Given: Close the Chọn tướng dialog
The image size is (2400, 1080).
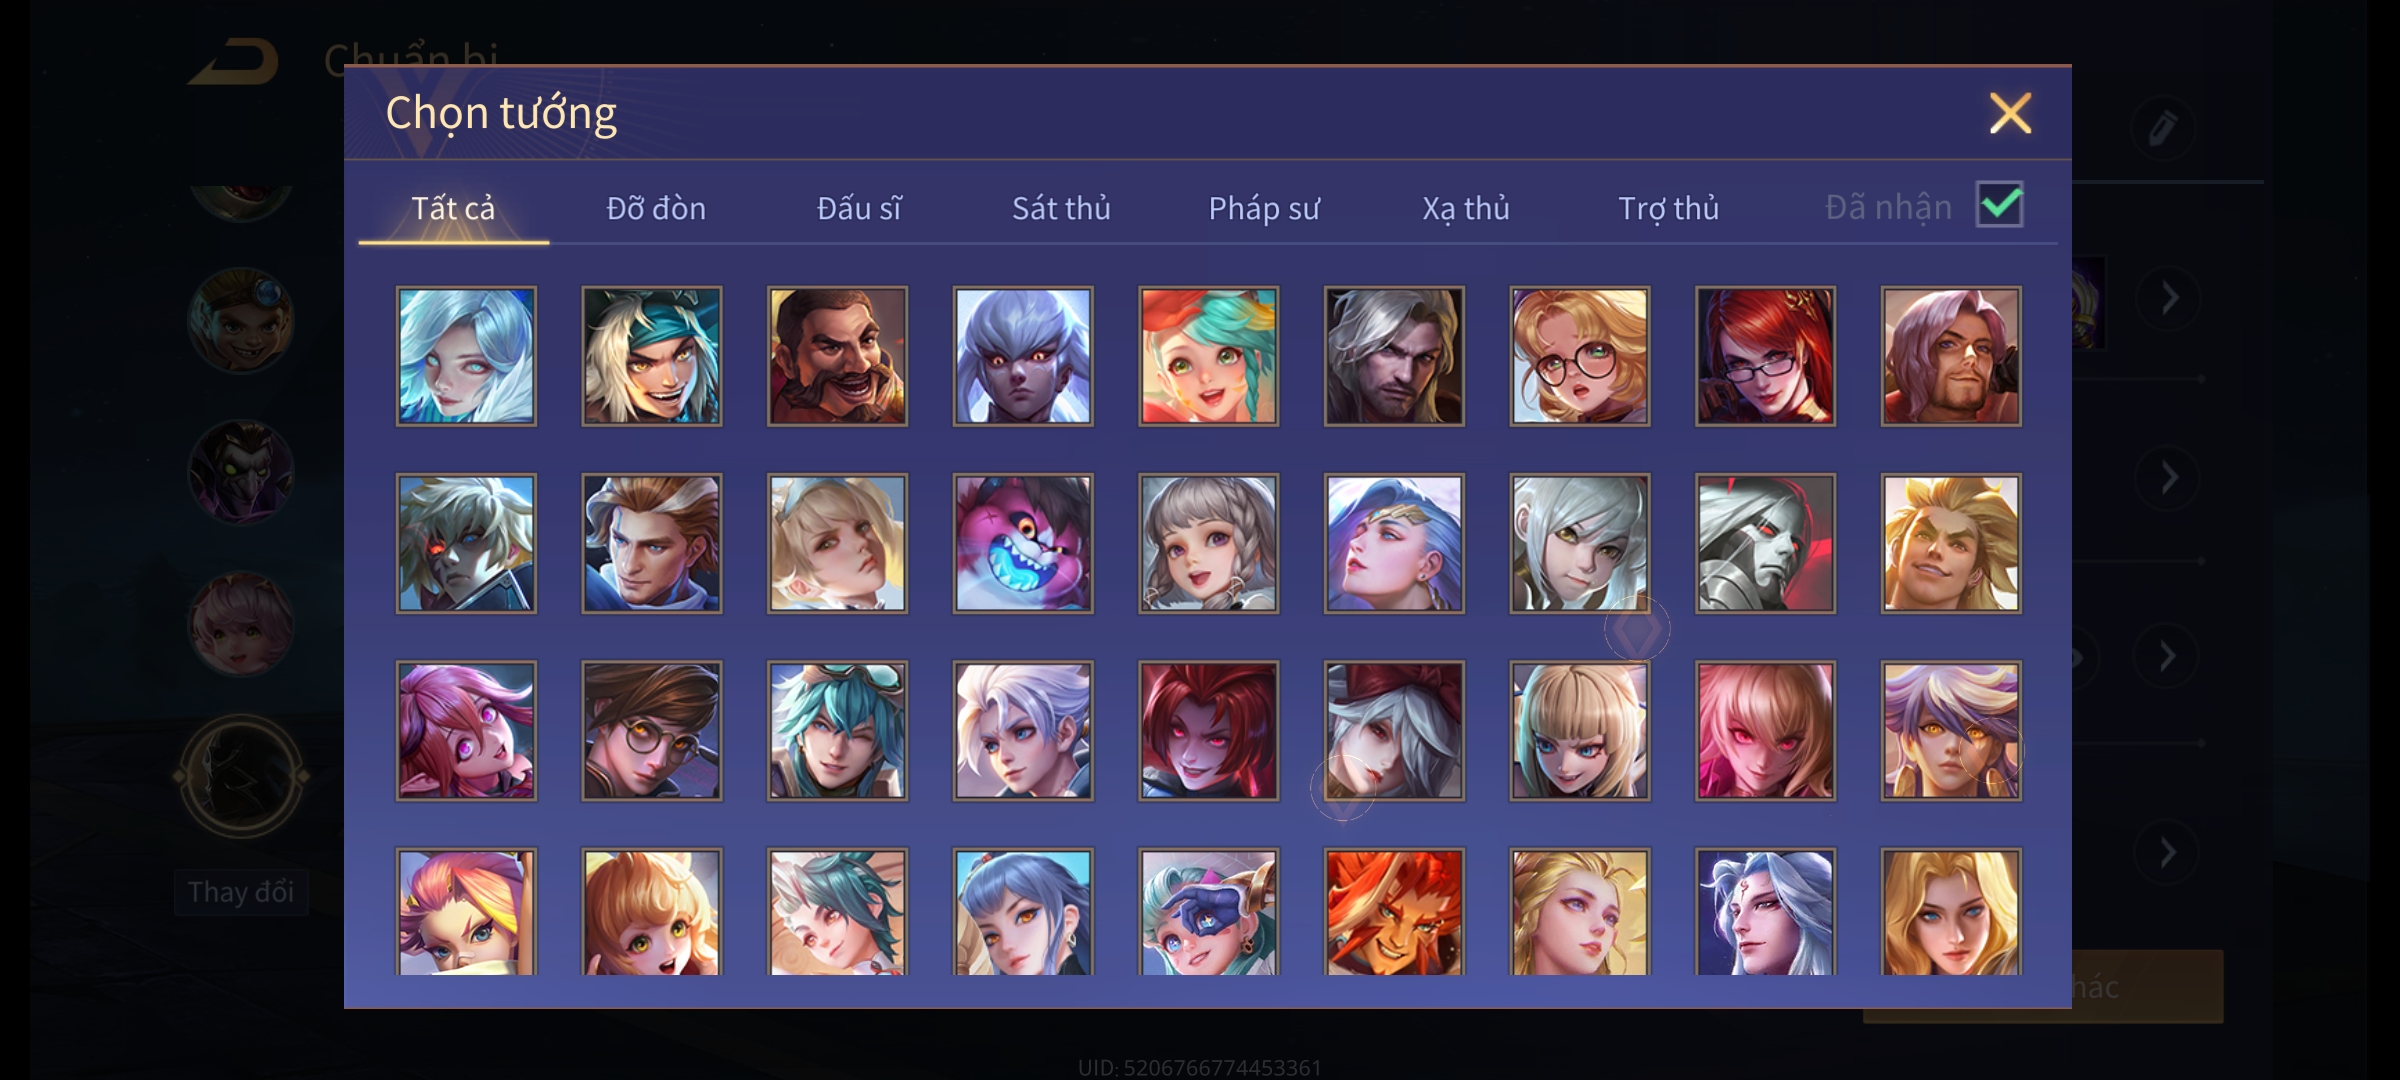Looking at the screenshot, I should 2010,113.
